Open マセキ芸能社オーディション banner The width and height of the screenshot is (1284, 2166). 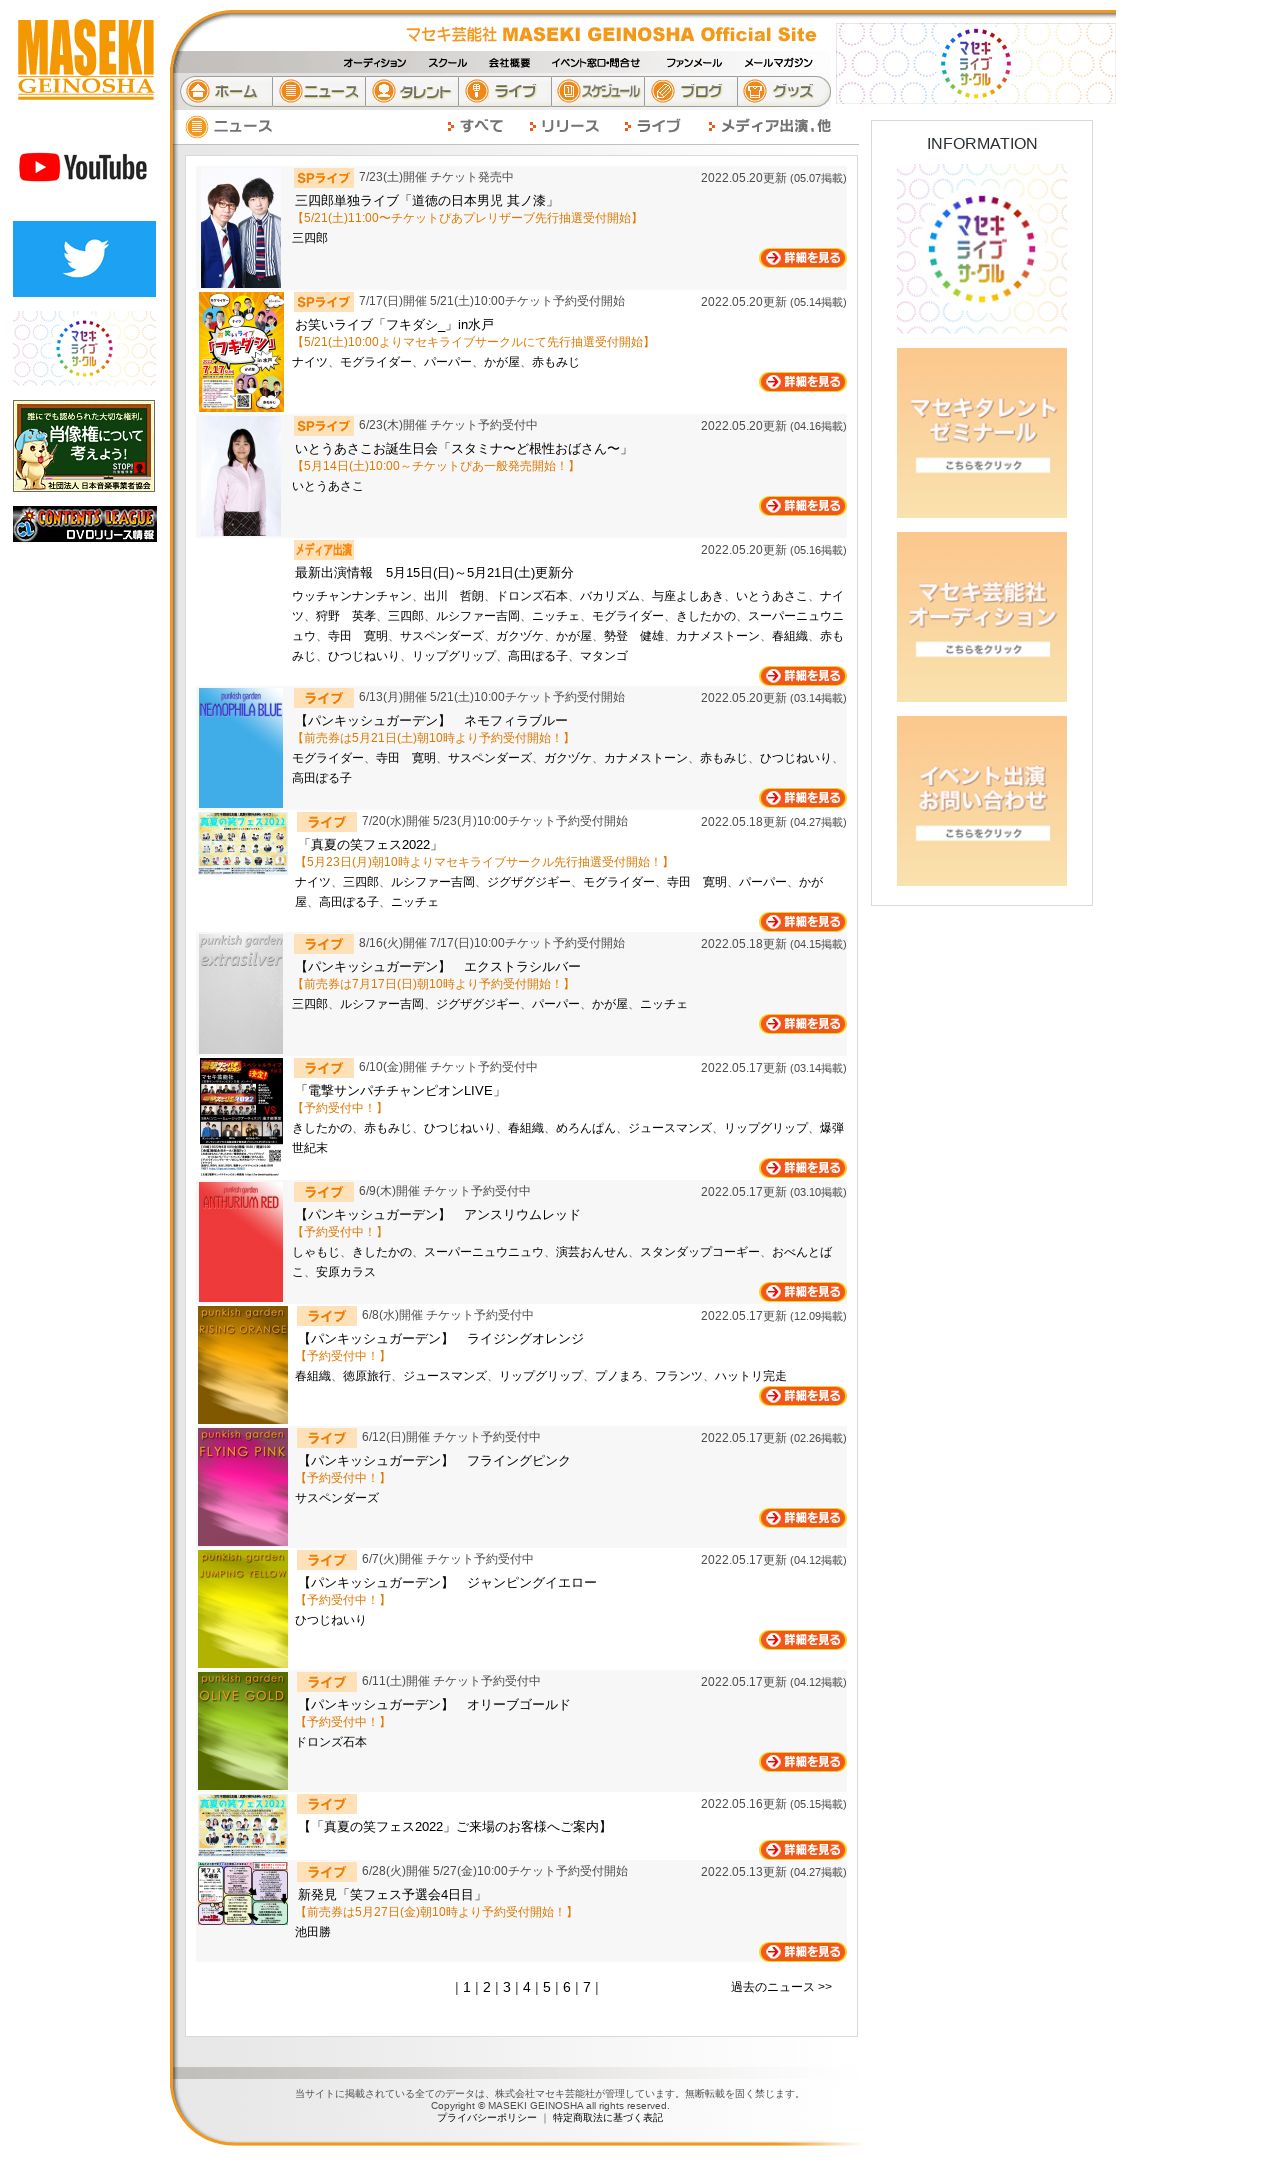tap(982, 617)
